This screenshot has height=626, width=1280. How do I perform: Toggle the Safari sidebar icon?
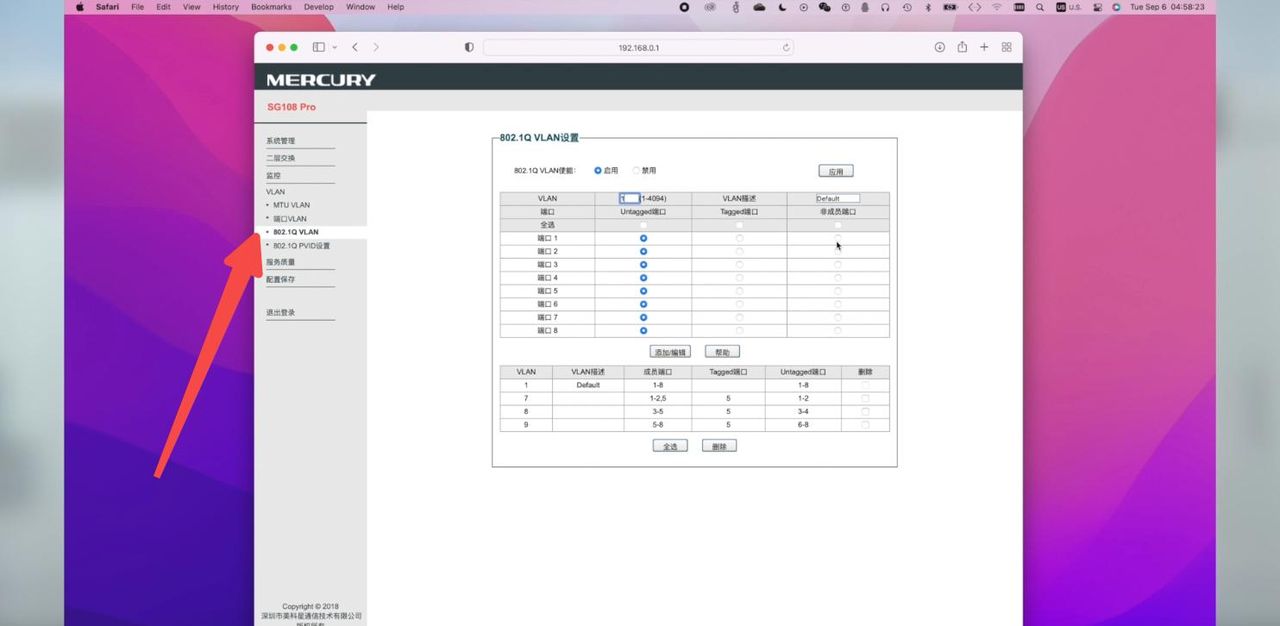click(318, 47)
